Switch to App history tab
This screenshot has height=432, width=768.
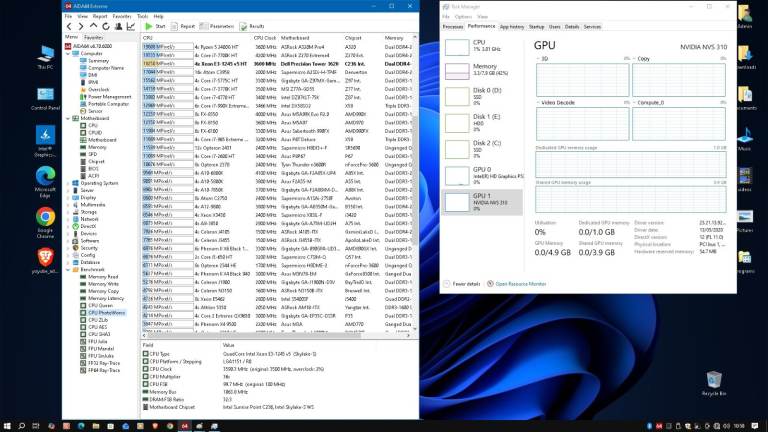tap(510, 27)
